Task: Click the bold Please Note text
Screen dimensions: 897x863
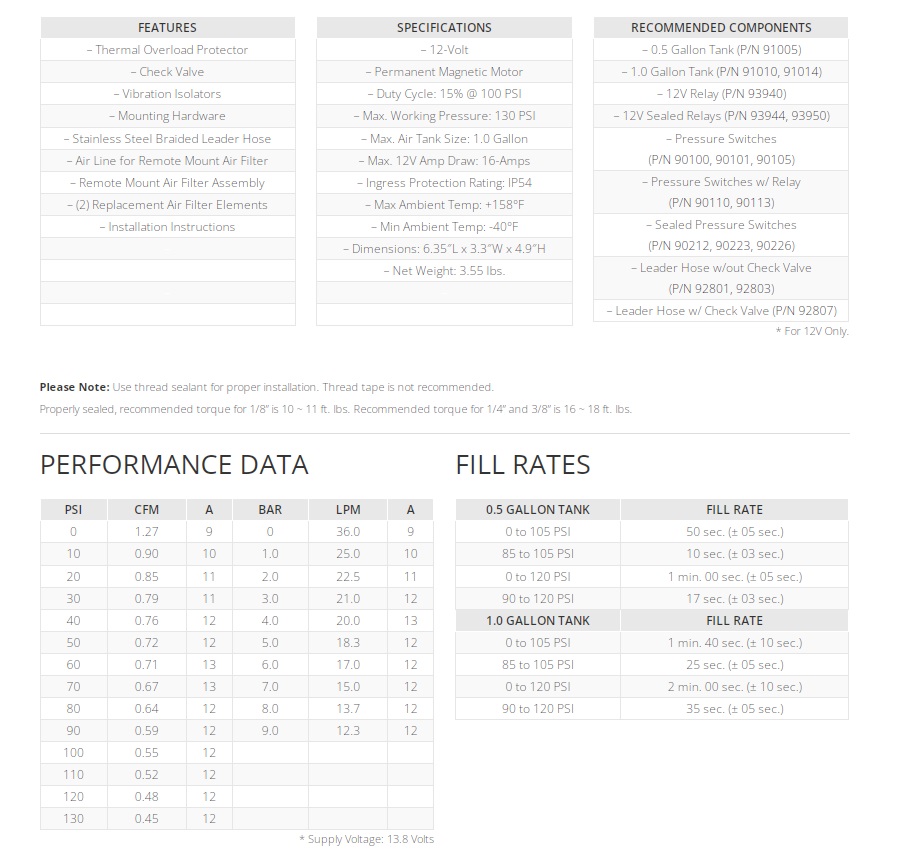Action: pos(74,387)
